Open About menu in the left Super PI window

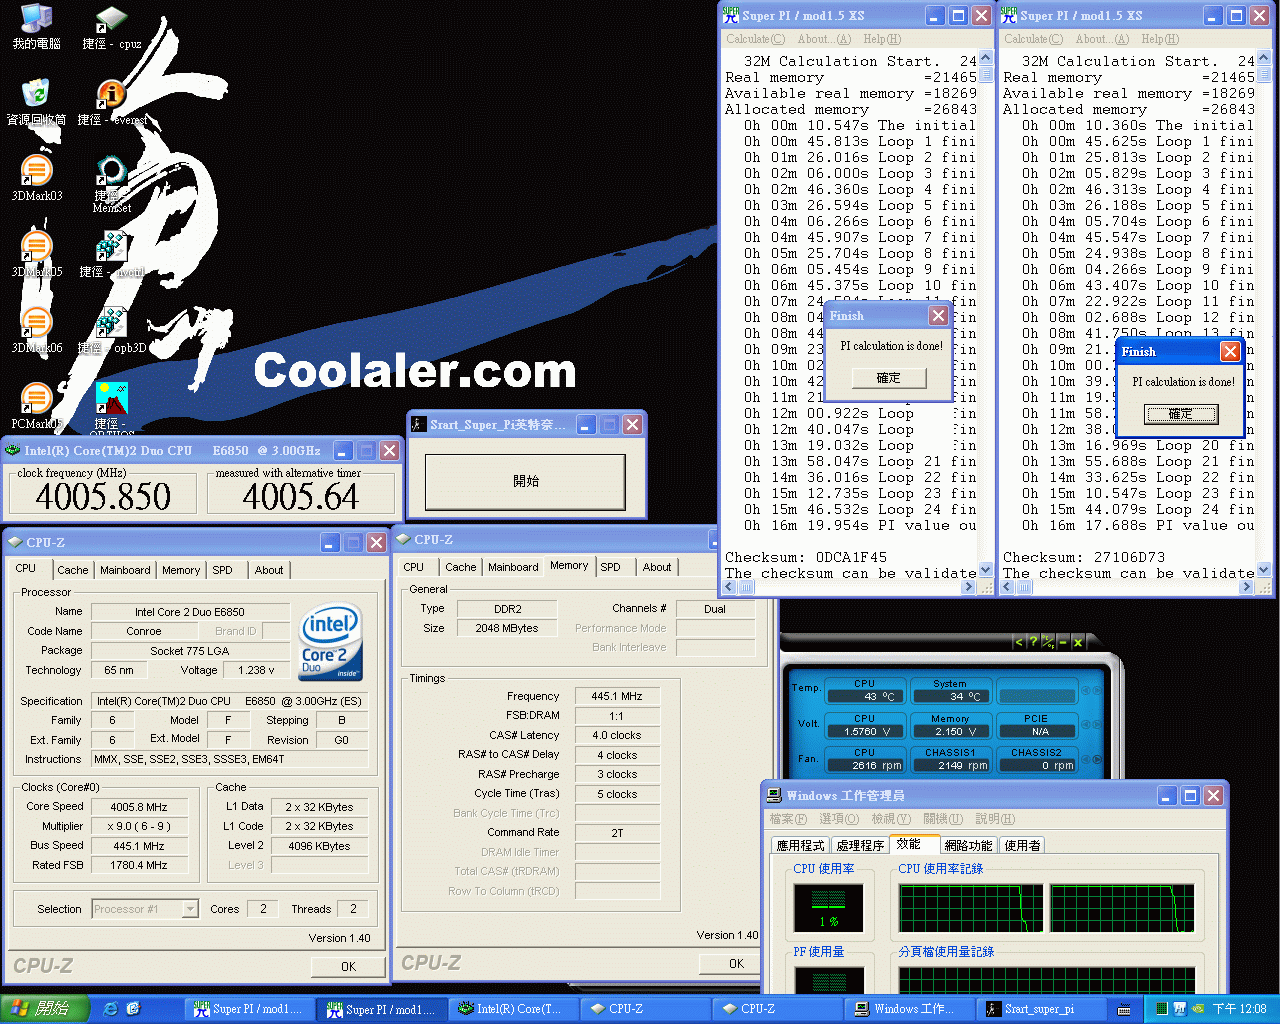click(824, 39)
